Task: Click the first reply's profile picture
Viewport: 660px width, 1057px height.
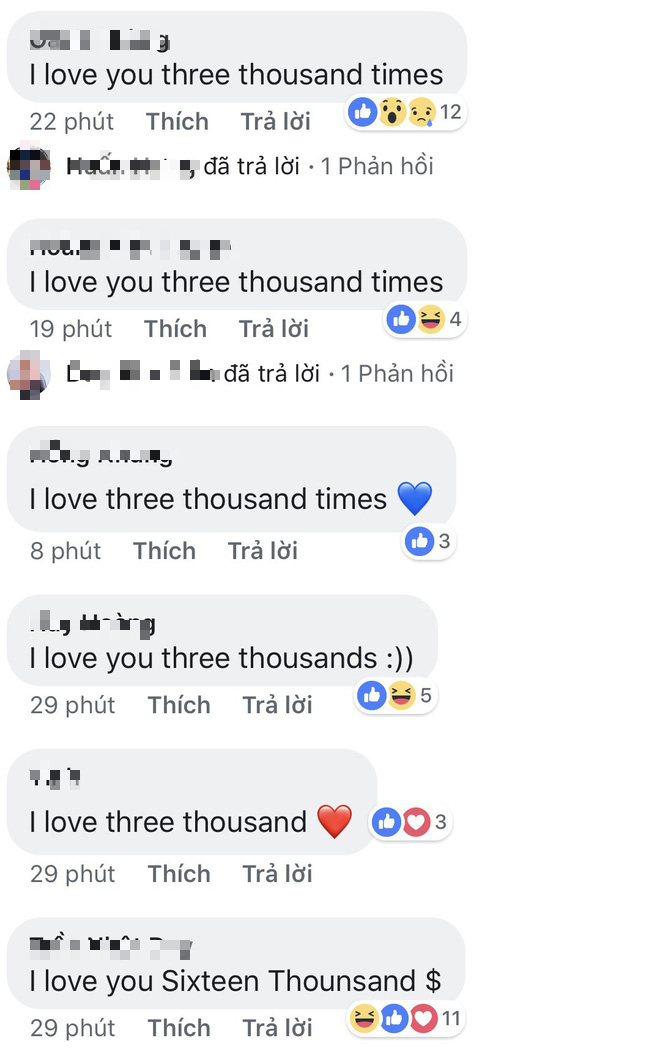Action: click(x=28, y=166)
